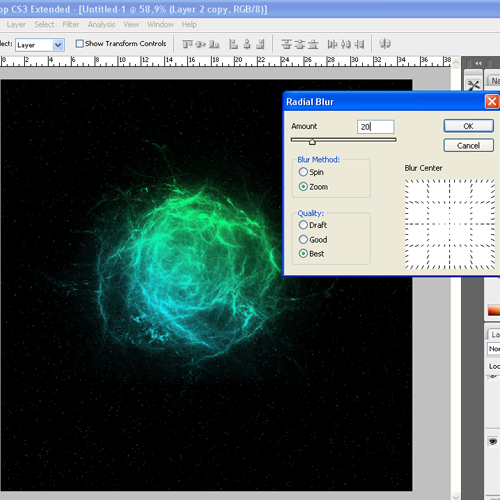Screen dimensions: 500x500
Task: Click the Distribute left edges icon
Action: [332, 44]
